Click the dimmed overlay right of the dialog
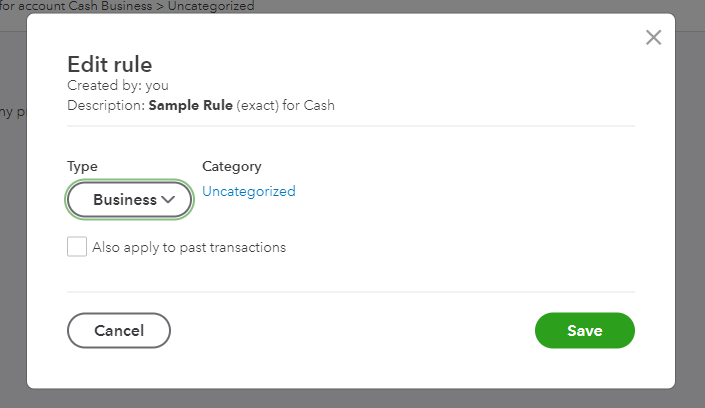The width and height of the screenshot is (705, 408). pyautogui.click(x=690, y=250)
